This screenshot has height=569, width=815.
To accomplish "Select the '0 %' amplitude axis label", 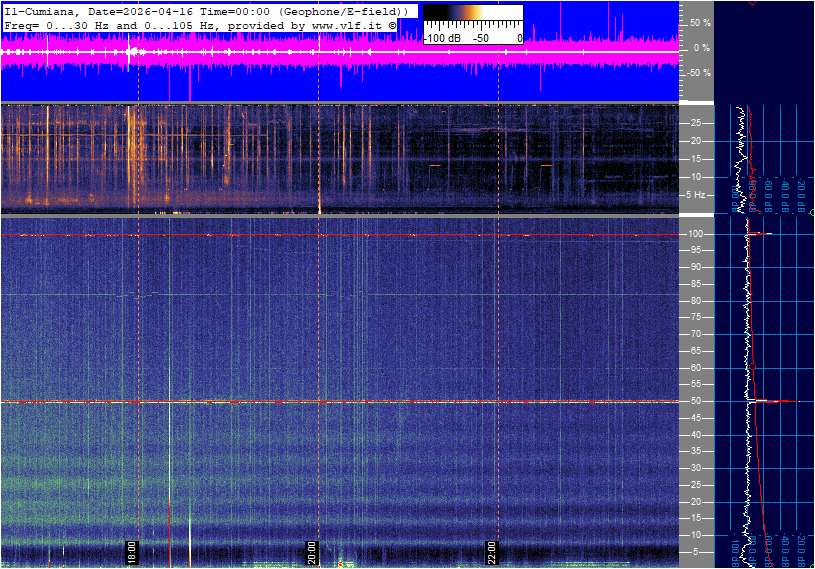I will (702, 48).
